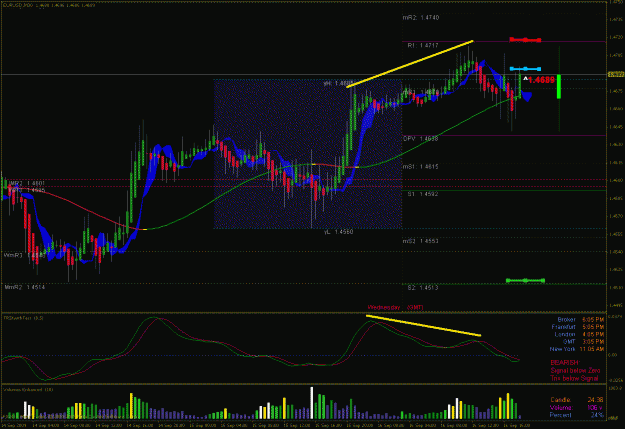This screenshot has height=429, width=625.
Task: Click the Signal below Zero text
Action: click(x=575, y=371)
